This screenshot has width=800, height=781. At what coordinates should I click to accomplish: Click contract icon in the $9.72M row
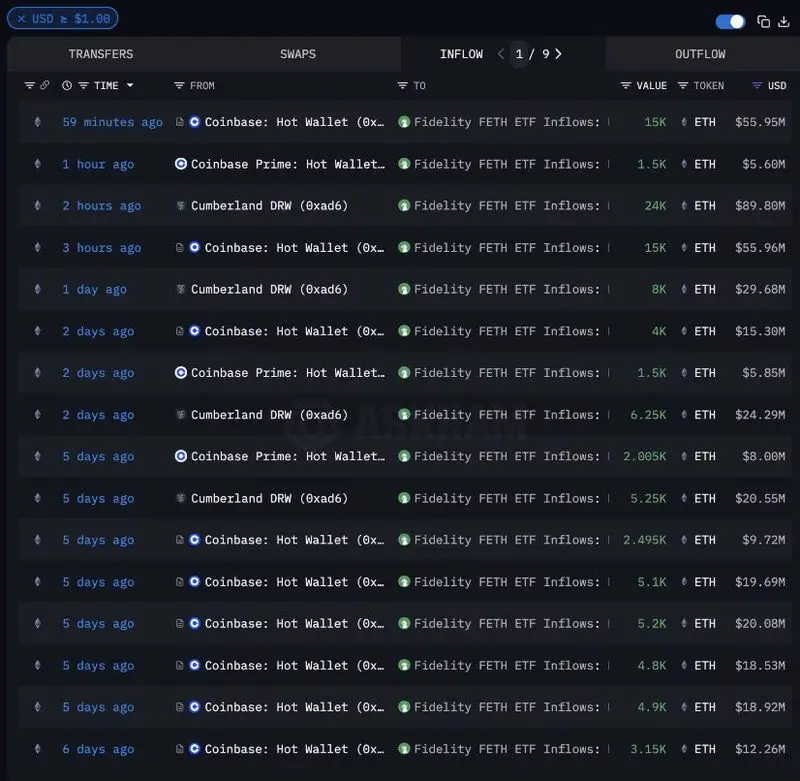click(180, 540)
